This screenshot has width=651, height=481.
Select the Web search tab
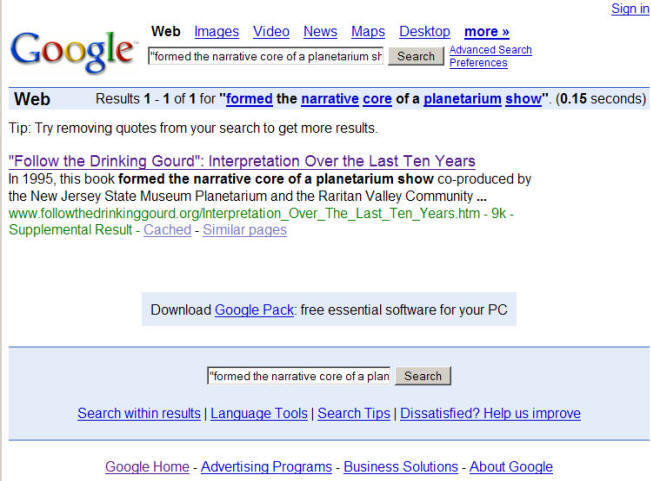(x=166, y=32)
